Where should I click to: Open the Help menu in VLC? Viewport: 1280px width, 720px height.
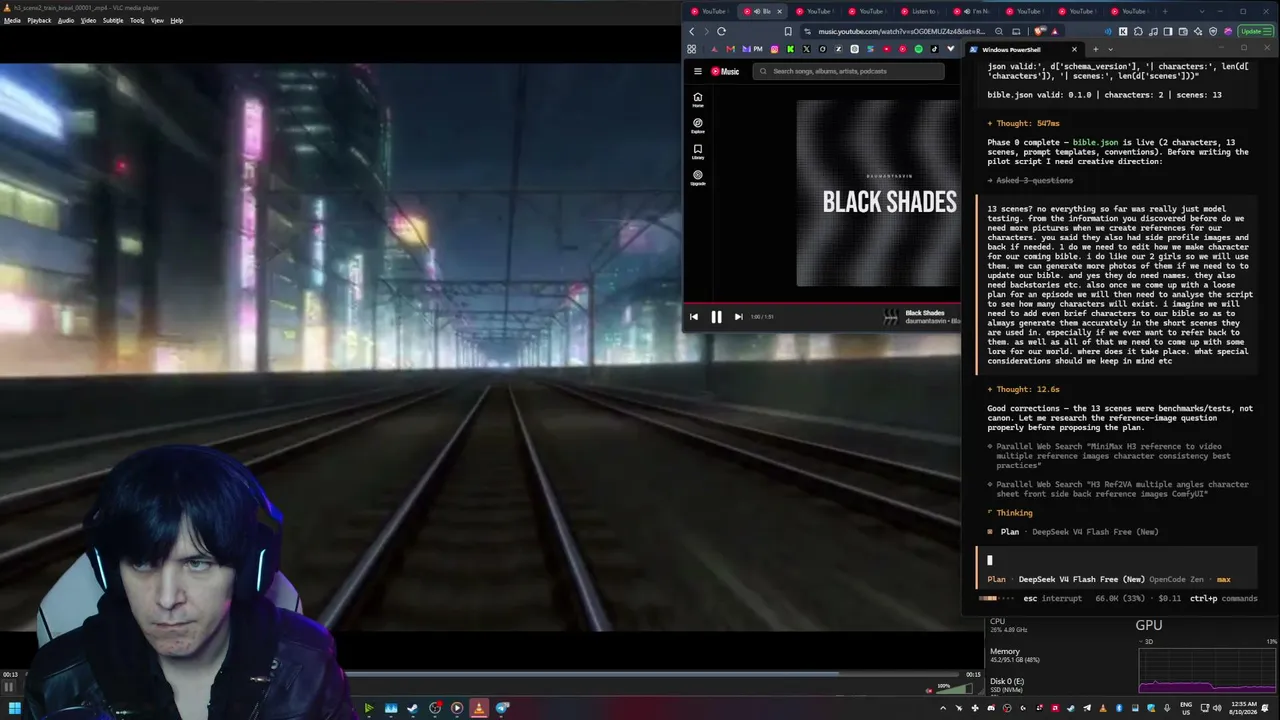(177, 20)
